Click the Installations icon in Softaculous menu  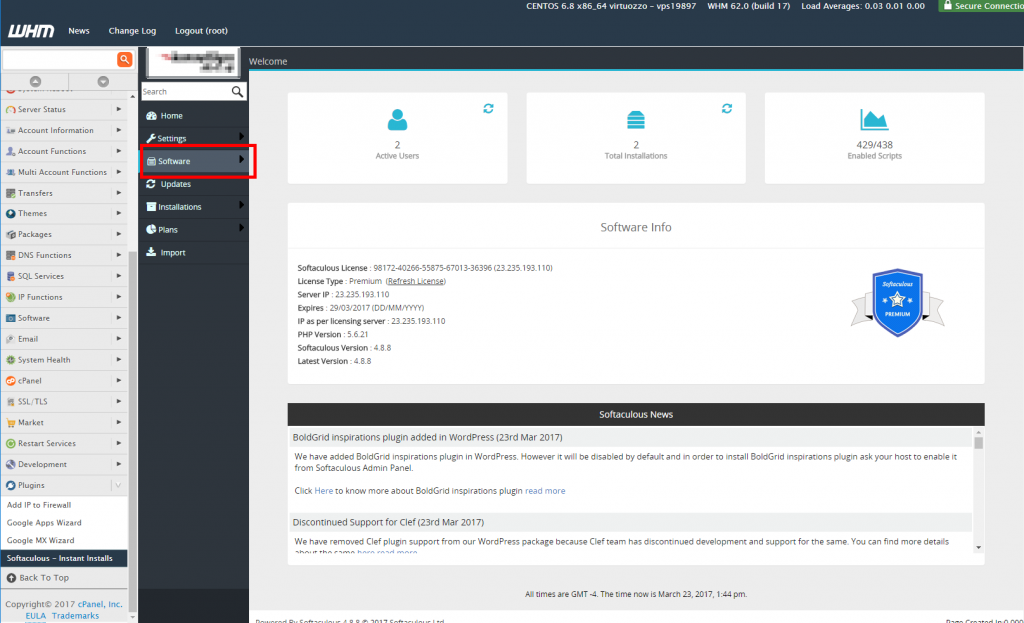coord(151,207)
